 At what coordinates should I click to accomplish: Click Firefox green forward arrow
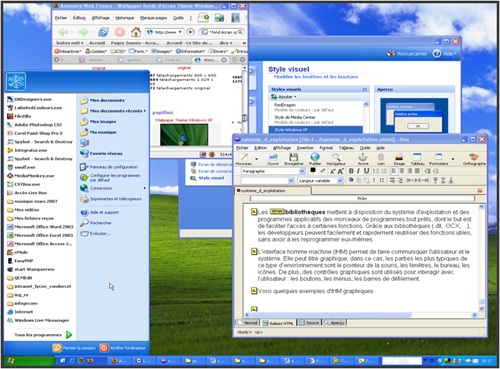click(x=83, y=32)
